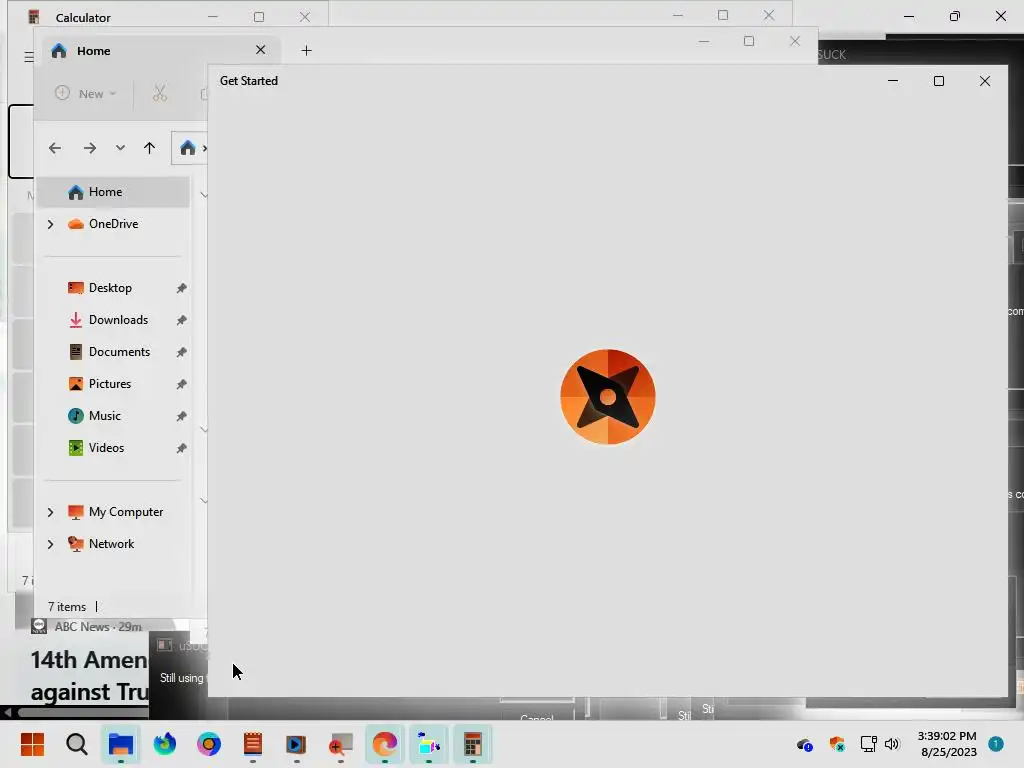Screen dimensions: 1024x768
Task: Click the Calculator window title
Action: (83, 18)
